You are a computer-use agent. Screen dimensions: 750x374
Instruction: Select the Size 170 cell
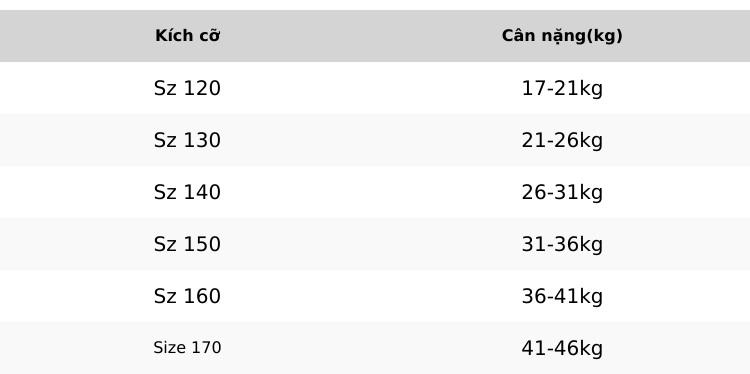point(188,348)
